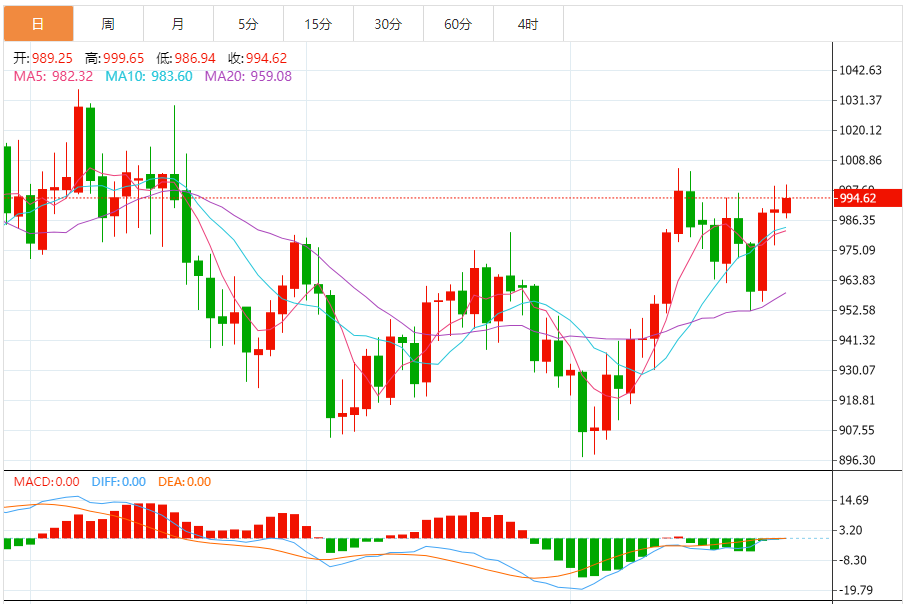This screenshot has width=907, height=604.
Task: Click the 952.58 price axis label
Action: pos(857,310)
